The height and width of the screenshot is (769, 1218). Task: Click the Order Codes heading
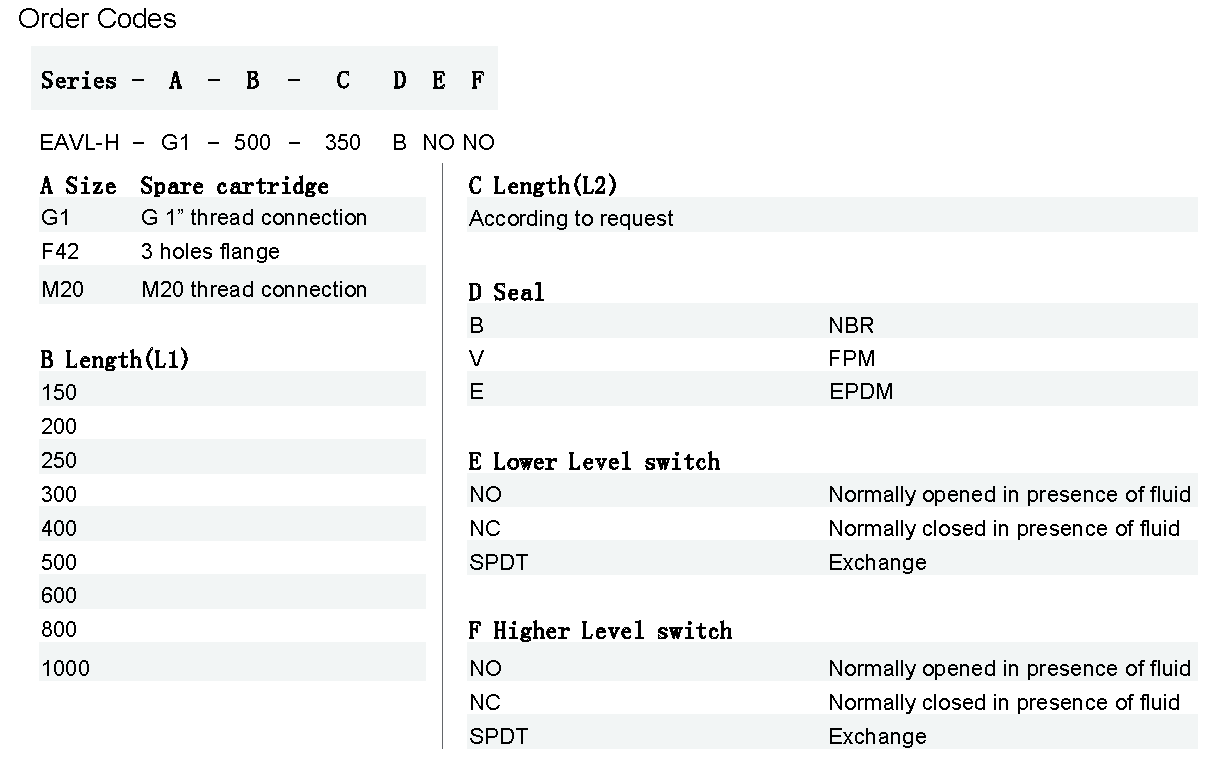click(x=97, y=18)
